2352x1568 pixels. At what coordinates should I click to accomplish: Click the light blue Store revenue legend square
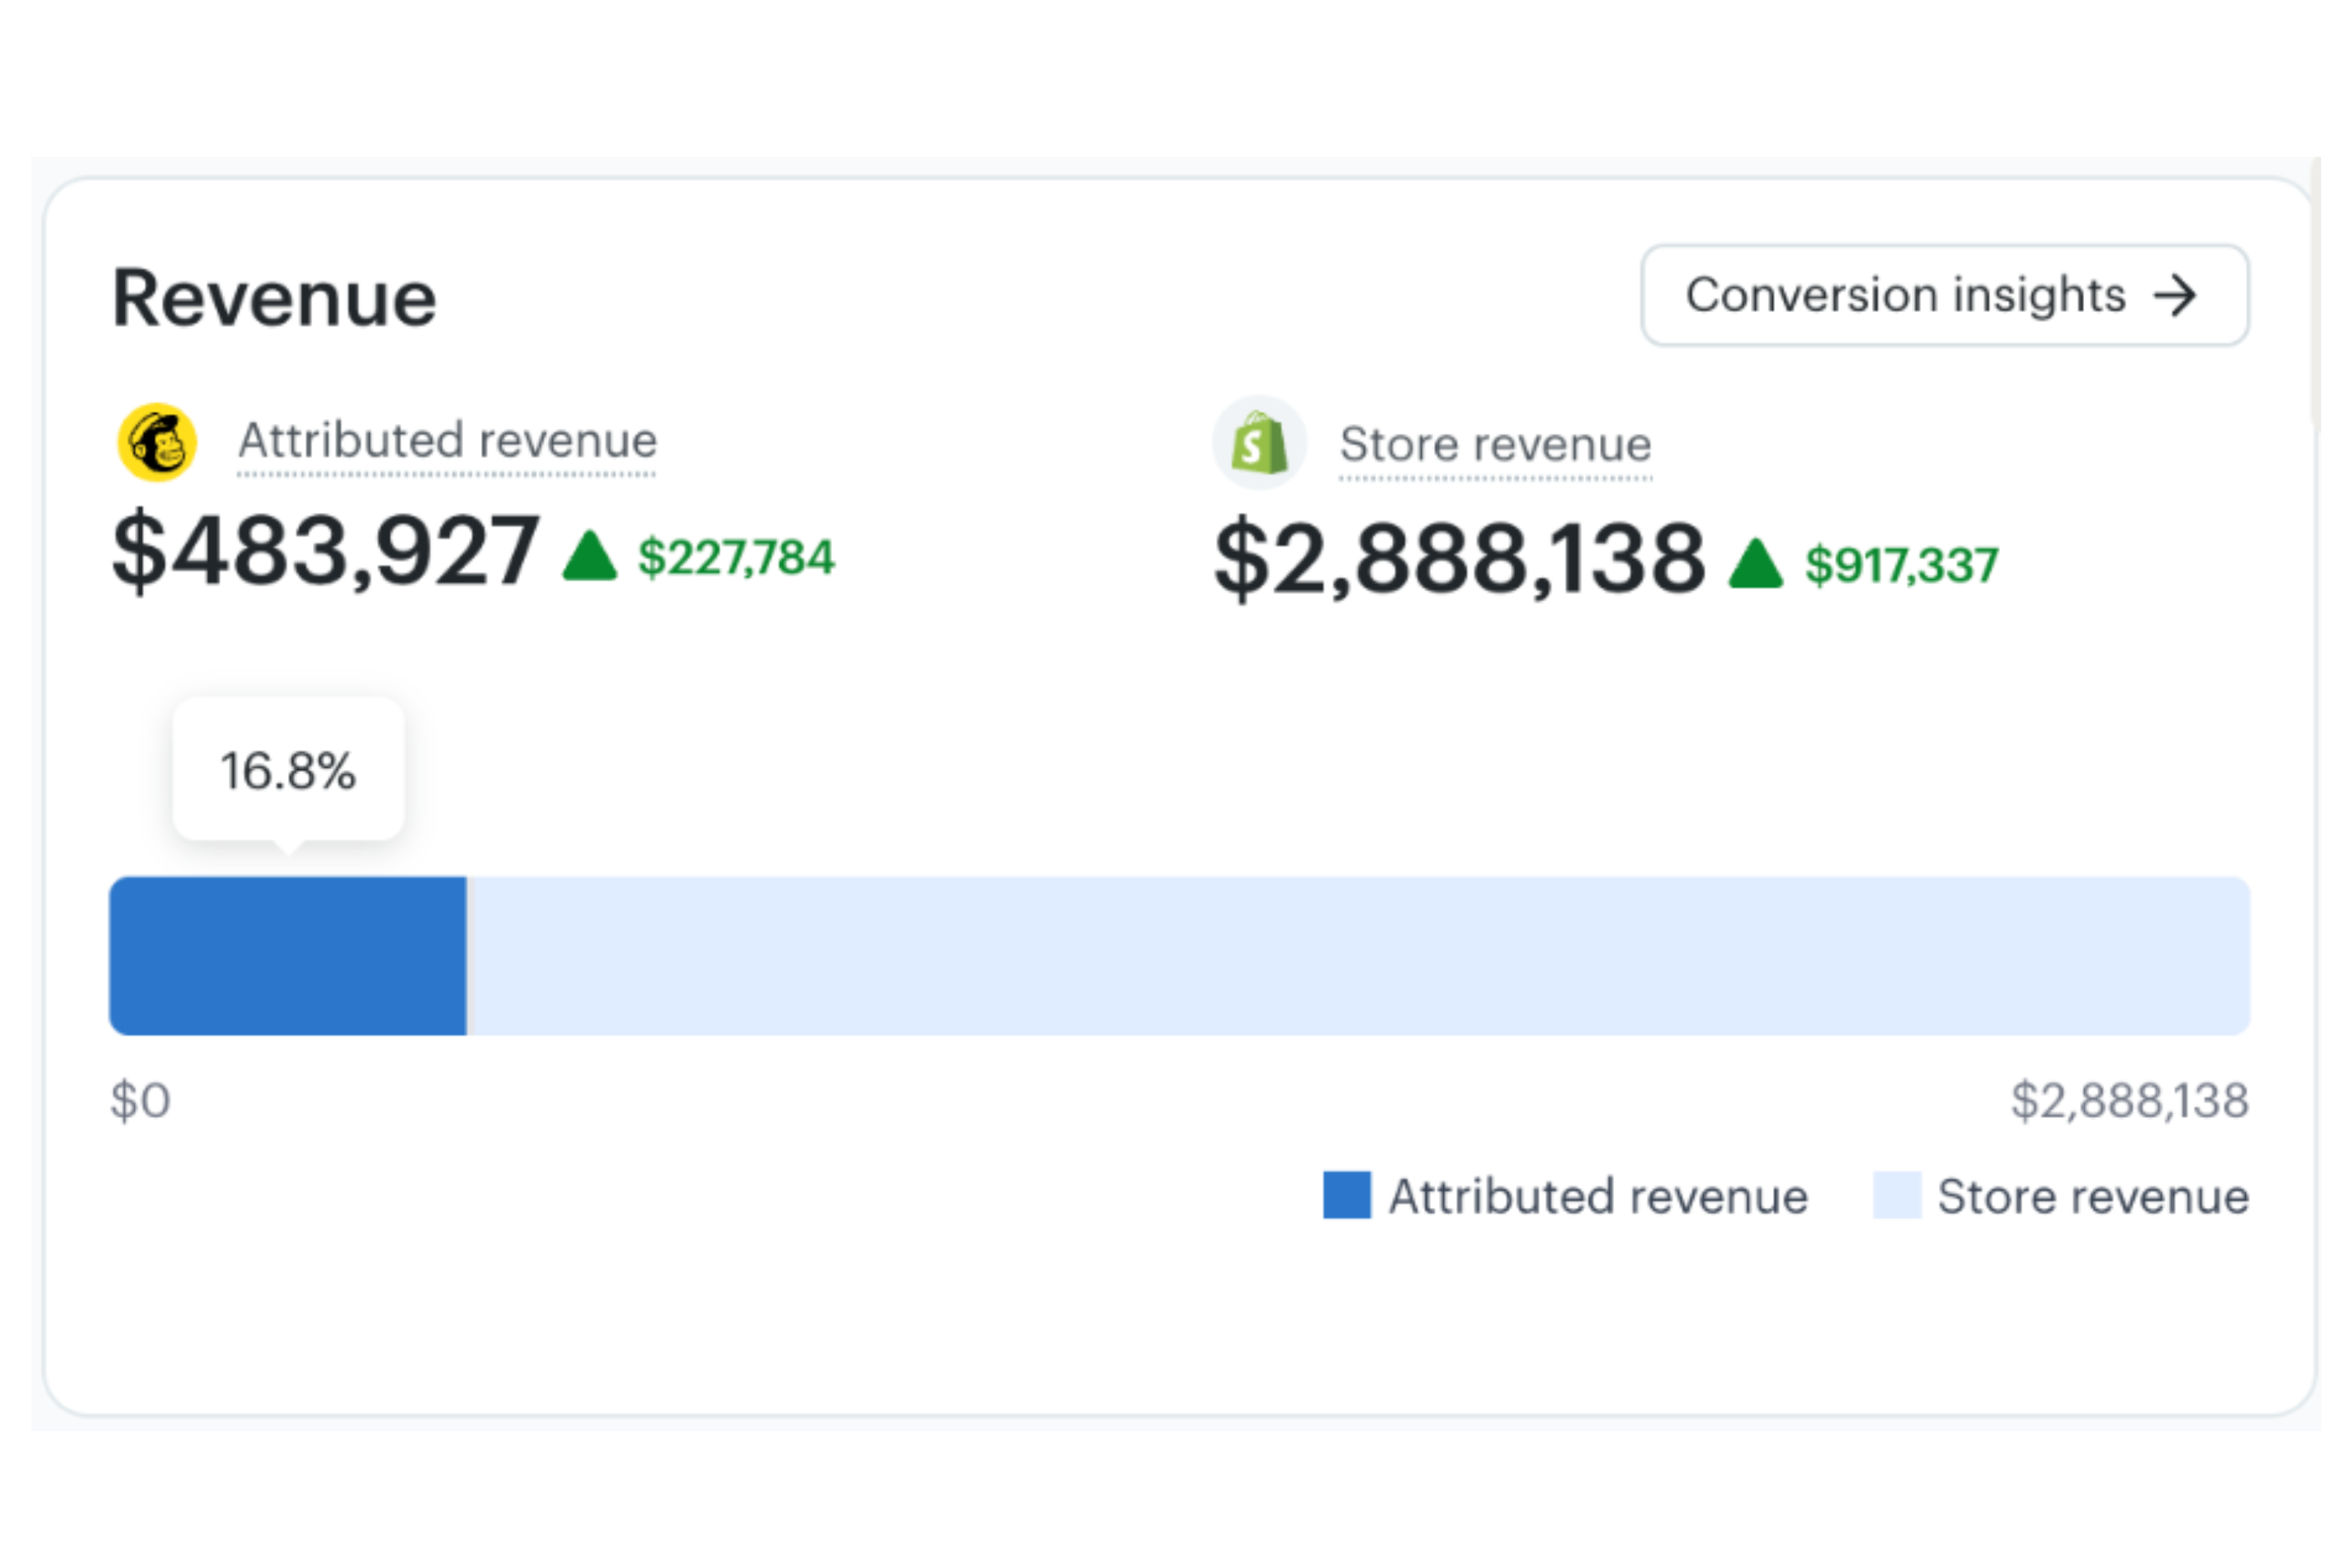tap(1896, 1195)
